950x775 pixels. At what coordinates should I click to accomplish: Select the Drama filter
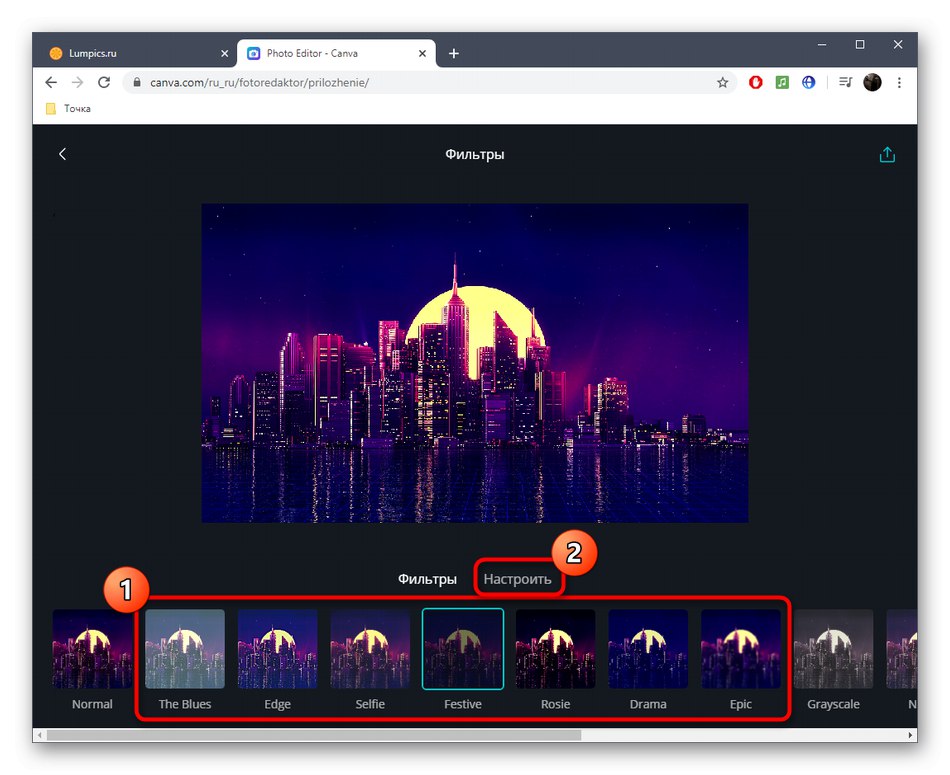point(648,649)
